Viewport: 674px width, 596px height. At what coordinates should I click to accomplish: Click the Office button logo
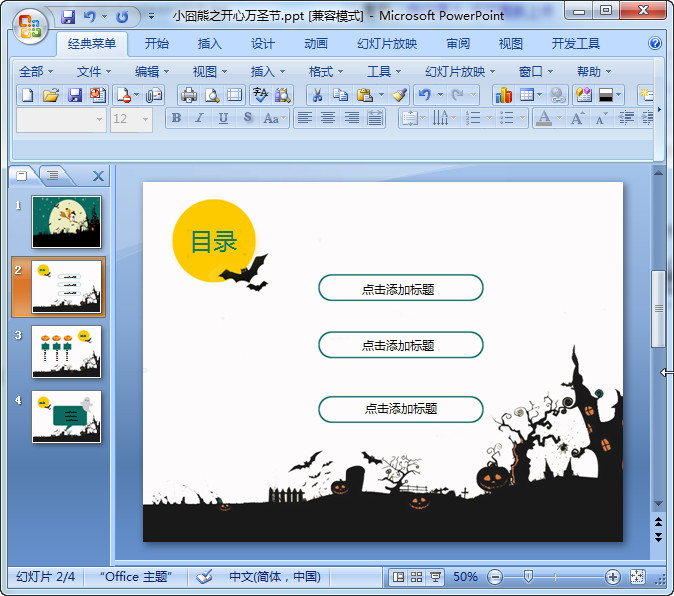(29, 26)
